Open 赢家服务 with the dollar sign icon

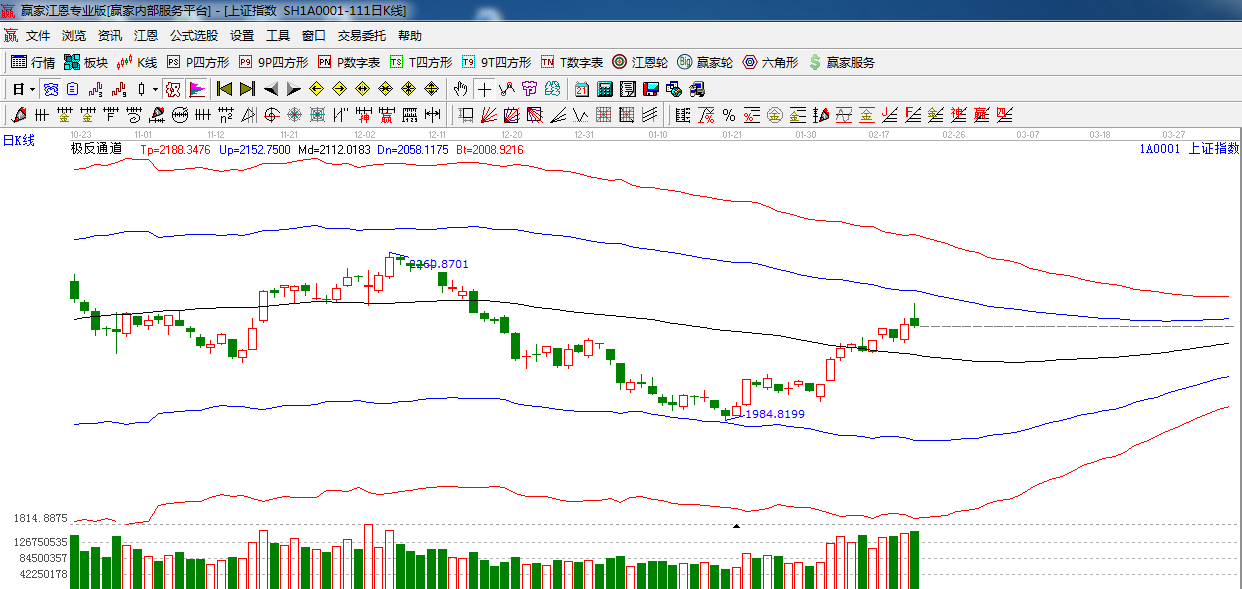point(841,62)
